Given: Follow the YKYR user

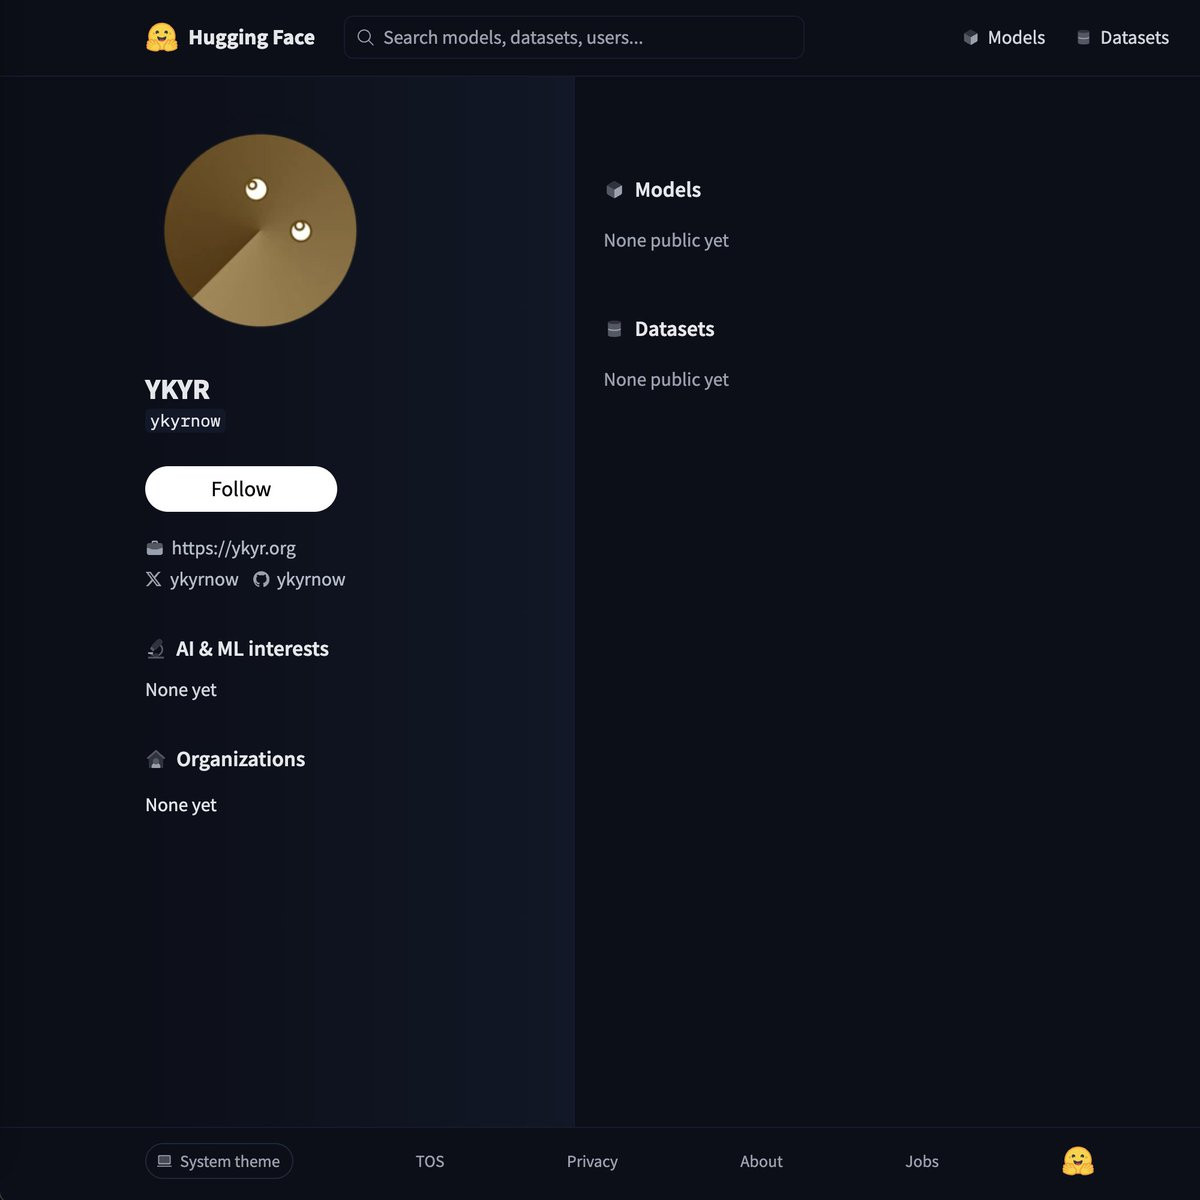Looking at the screenshot, I should pos(241,489).
